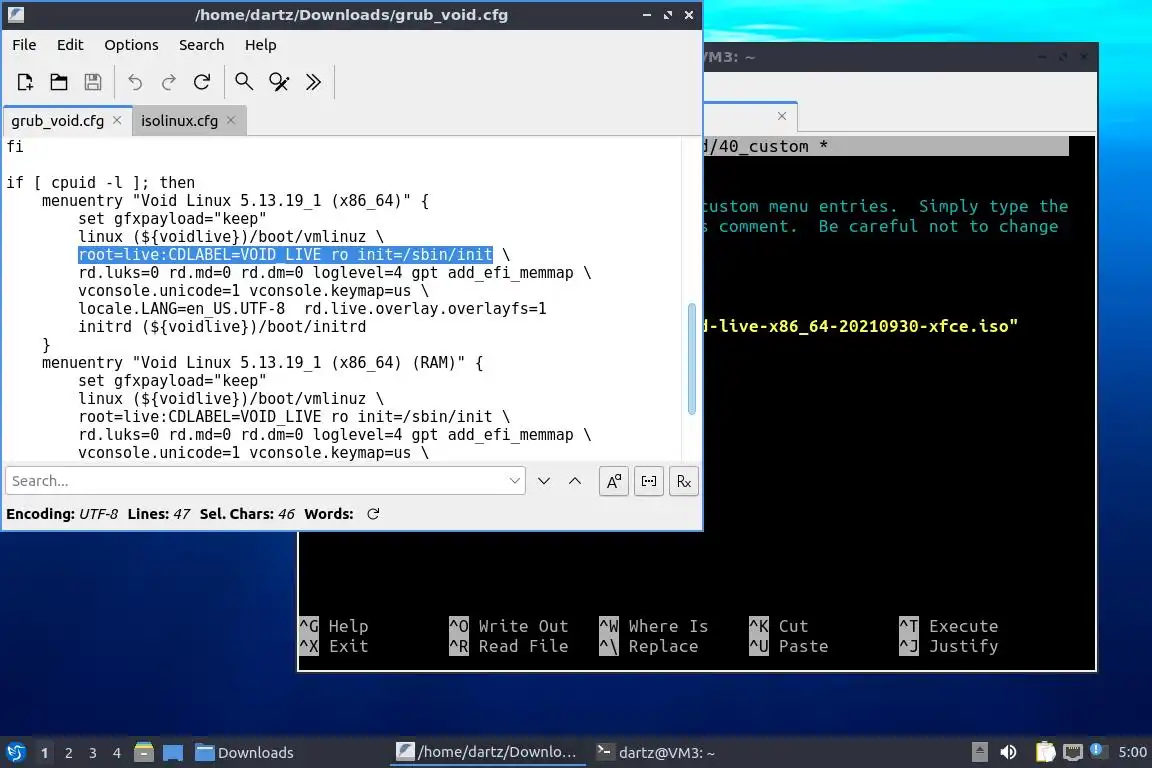This screenshot has height=768, width=1152.
Task: Click ^X Exit in nano shortcuts
Action: click(x=334, y=646)
